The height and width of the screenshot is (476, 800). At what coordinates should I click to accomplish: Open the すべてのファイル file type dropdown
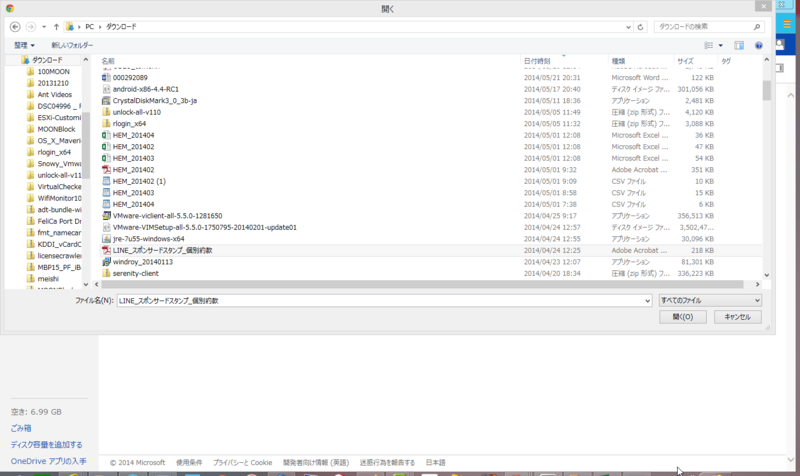point(710,300)
